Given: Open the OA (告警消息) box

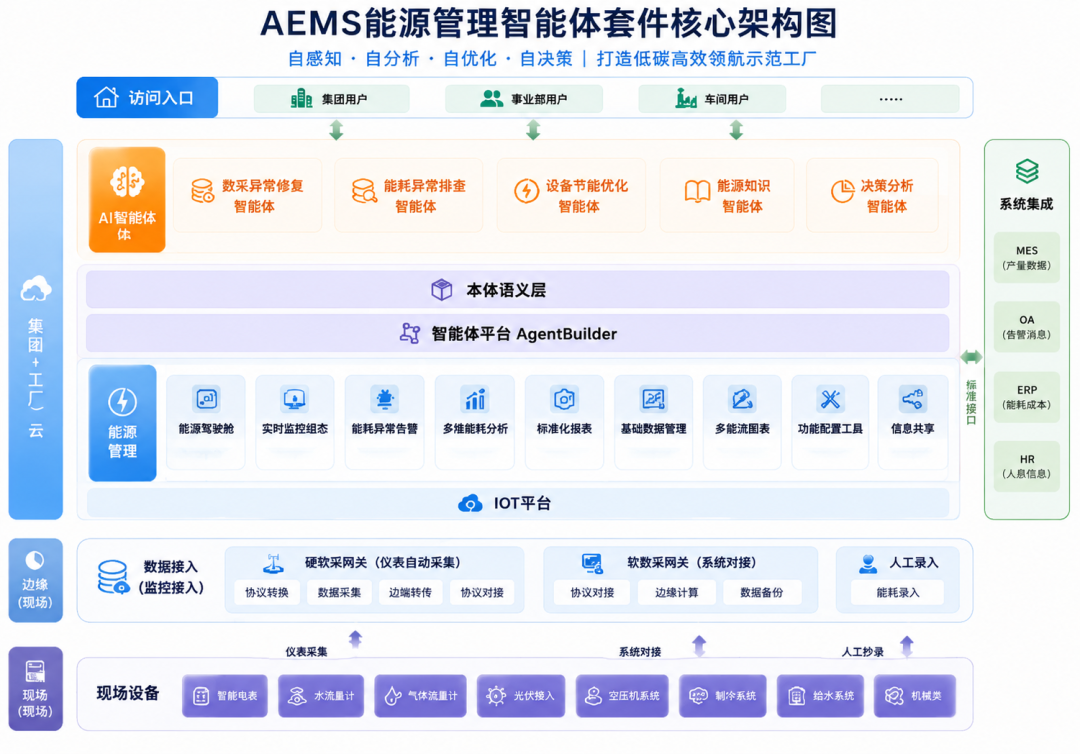Looking at the screenshot, I should coord(1027,327).
